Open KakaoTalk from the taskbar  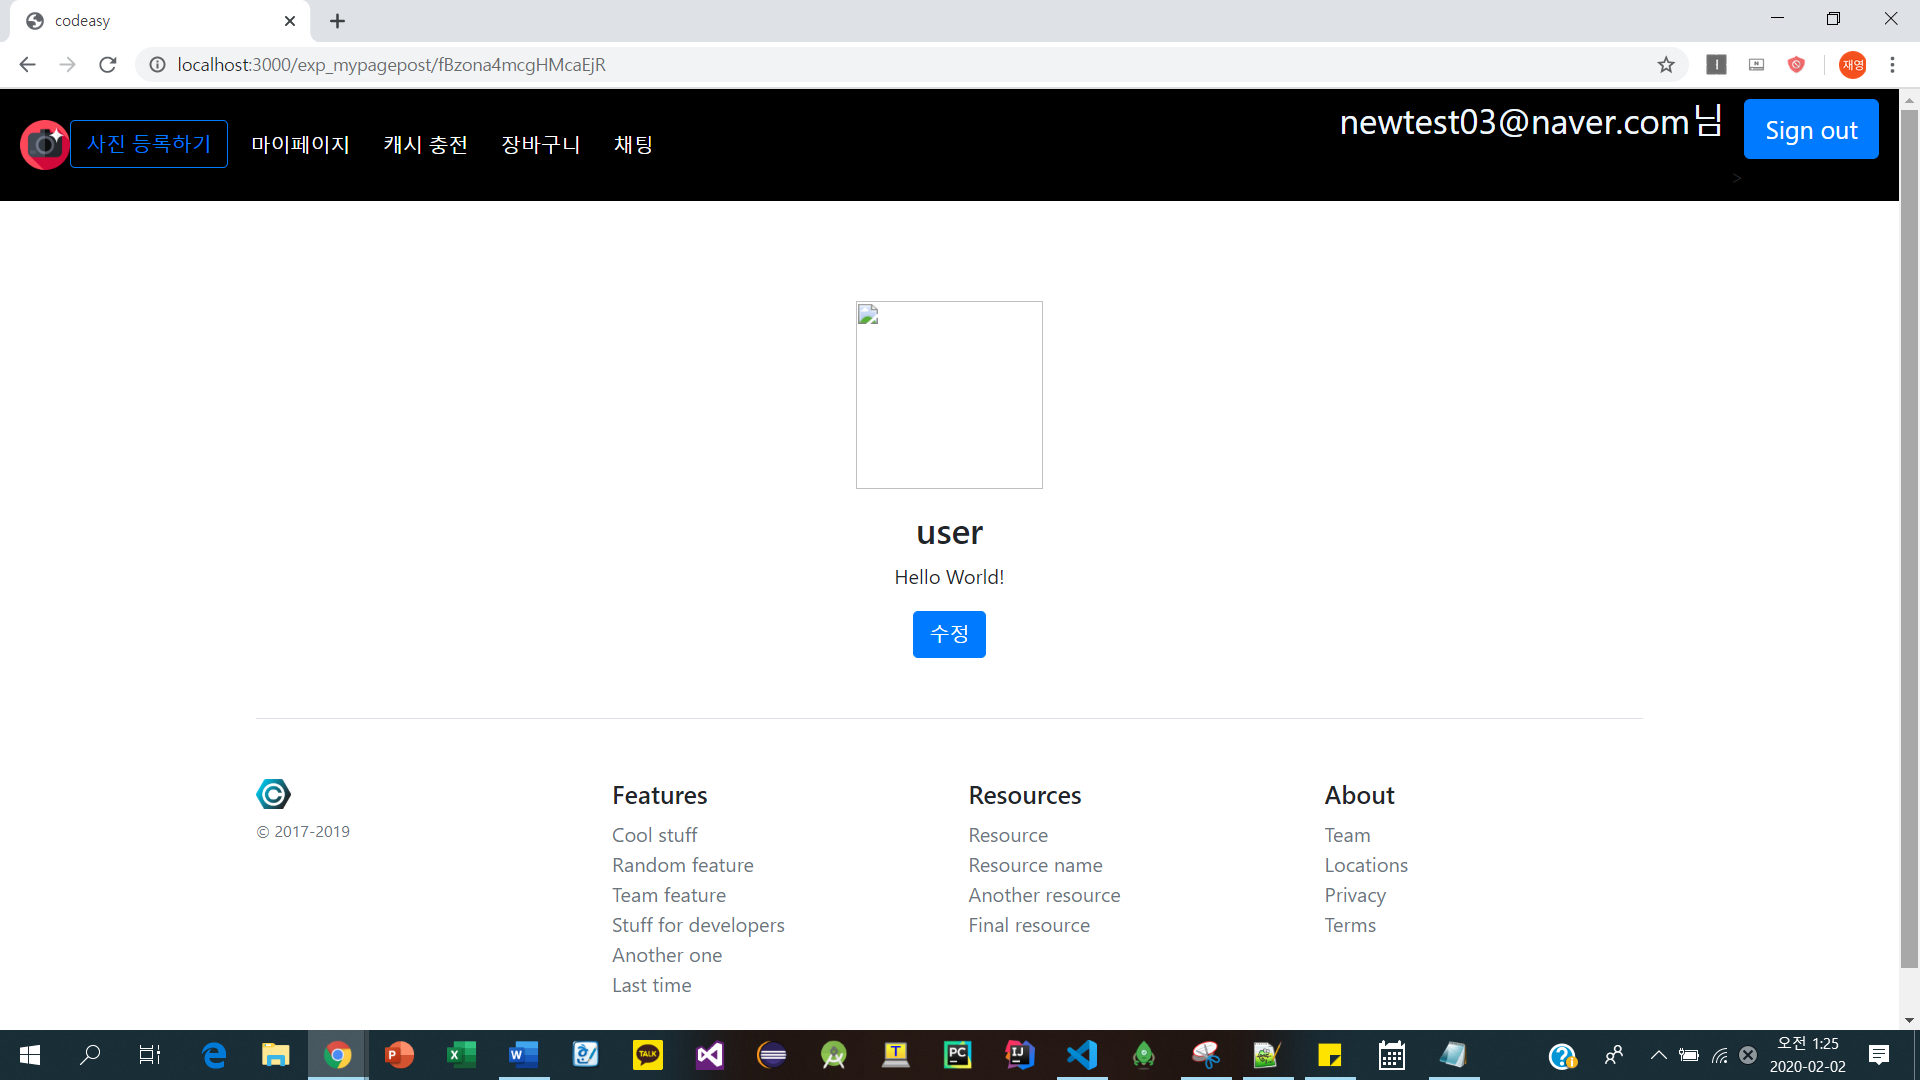647,1055
